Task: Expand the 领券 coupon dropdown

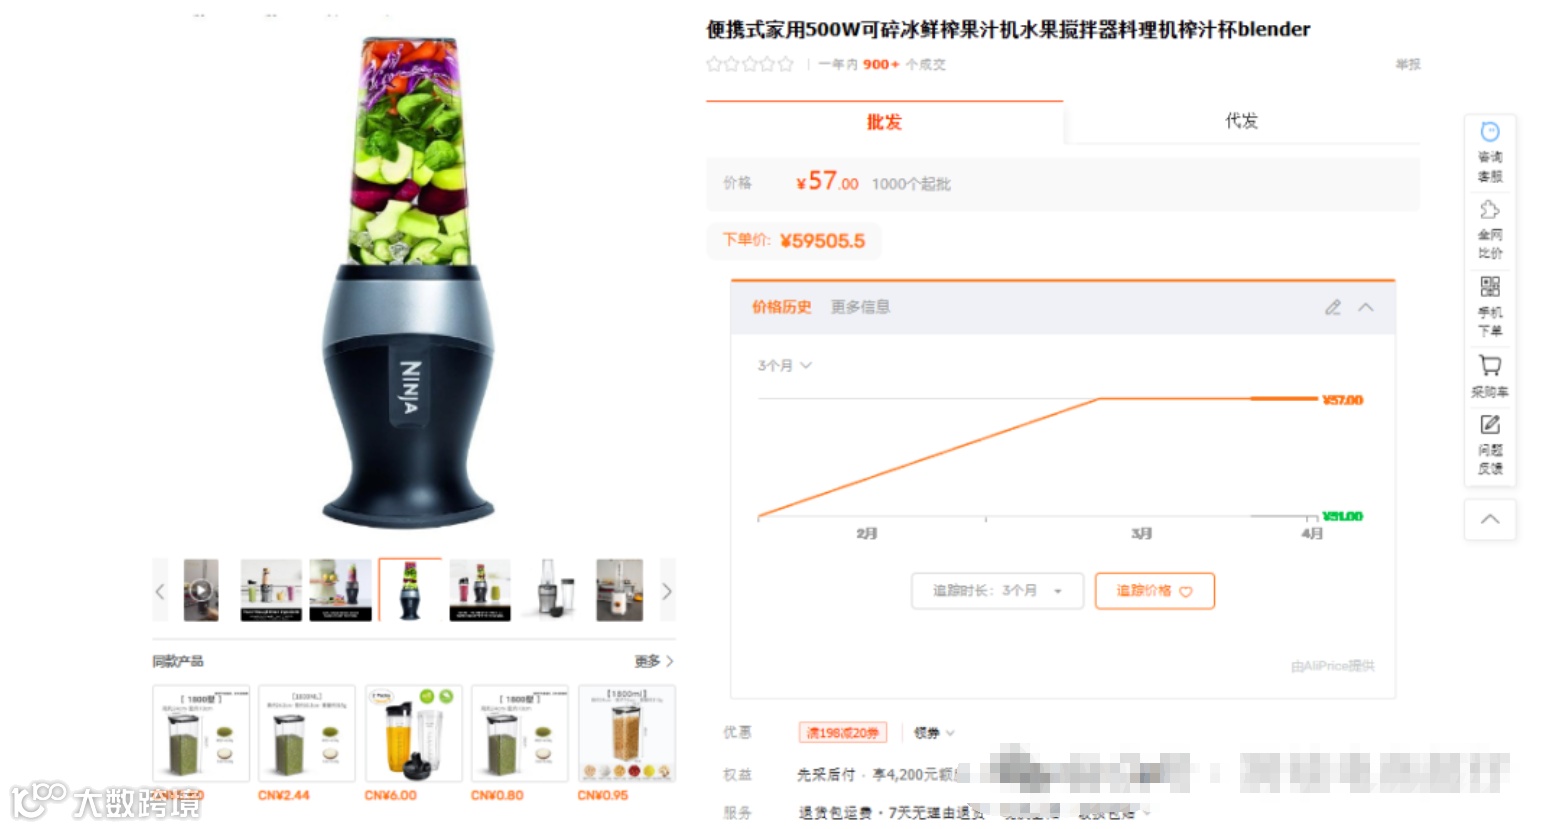Action: pos(934,733)
